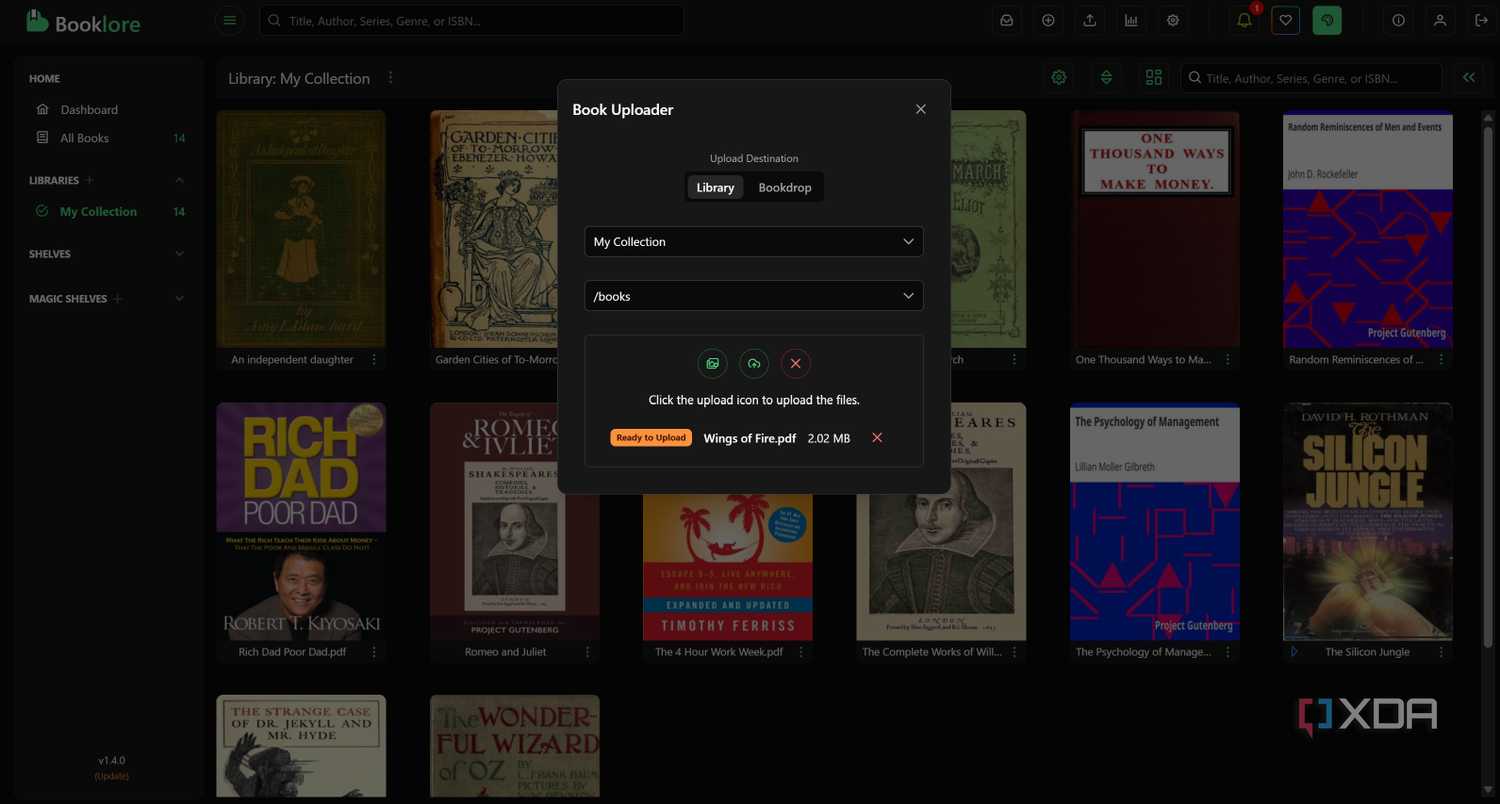Image resolution: width=1500 pixels, height=804 pixels.
Task: Click the upload book icon in header
Action: 1090,20
